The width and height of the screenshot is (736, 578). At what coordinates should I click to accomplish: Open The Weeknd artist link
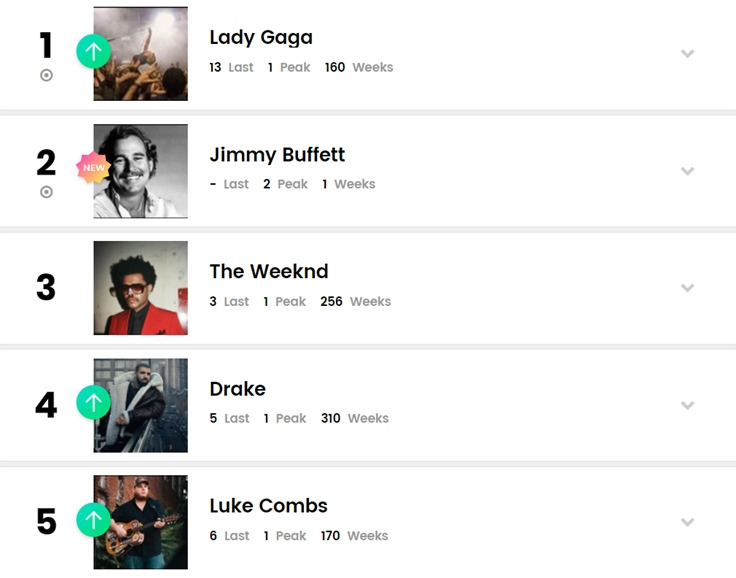pyautogui.click(x=268, y=271)
